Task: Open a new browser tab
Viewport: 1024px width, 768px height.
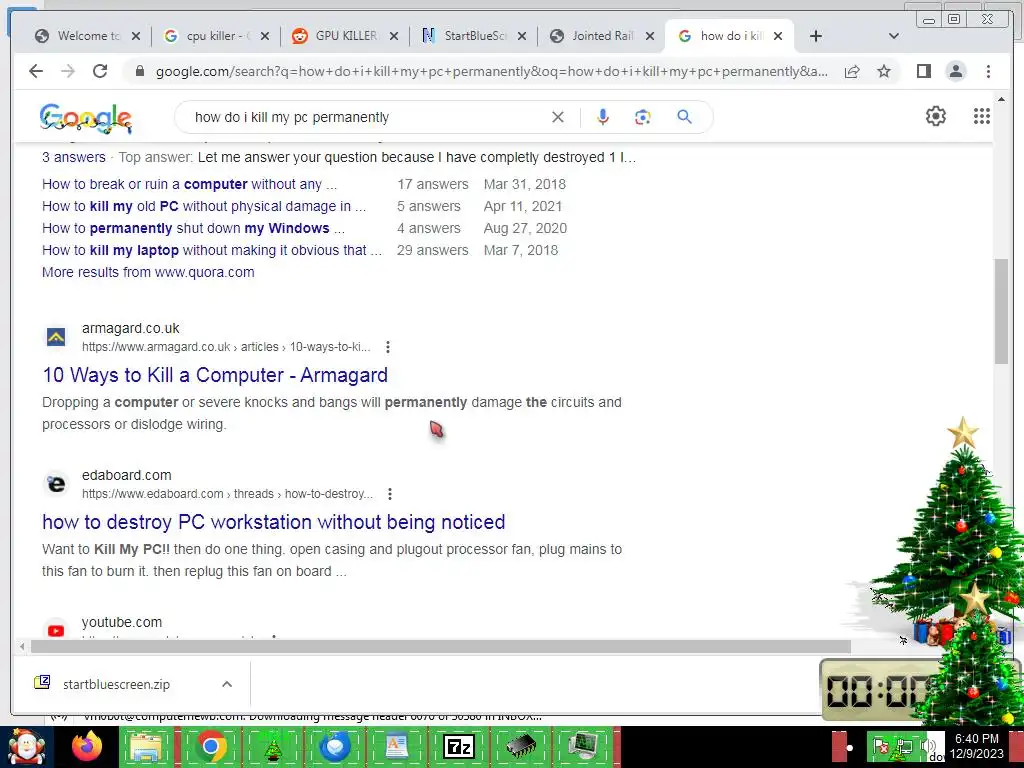Action: pyautogui.click(x=816, y=36)
